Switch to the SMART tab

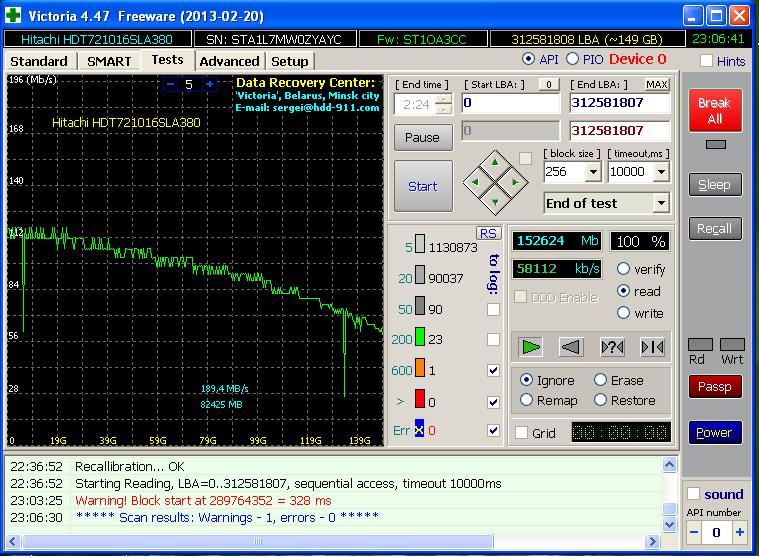[x=109, y=61]
